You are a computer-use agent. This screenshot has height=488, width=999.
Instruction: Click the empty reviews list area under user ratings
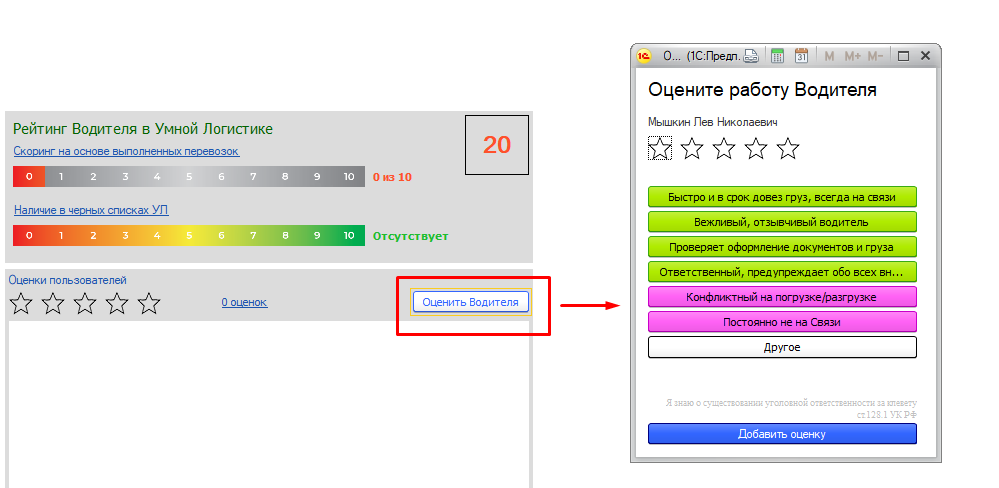(269, 404)
